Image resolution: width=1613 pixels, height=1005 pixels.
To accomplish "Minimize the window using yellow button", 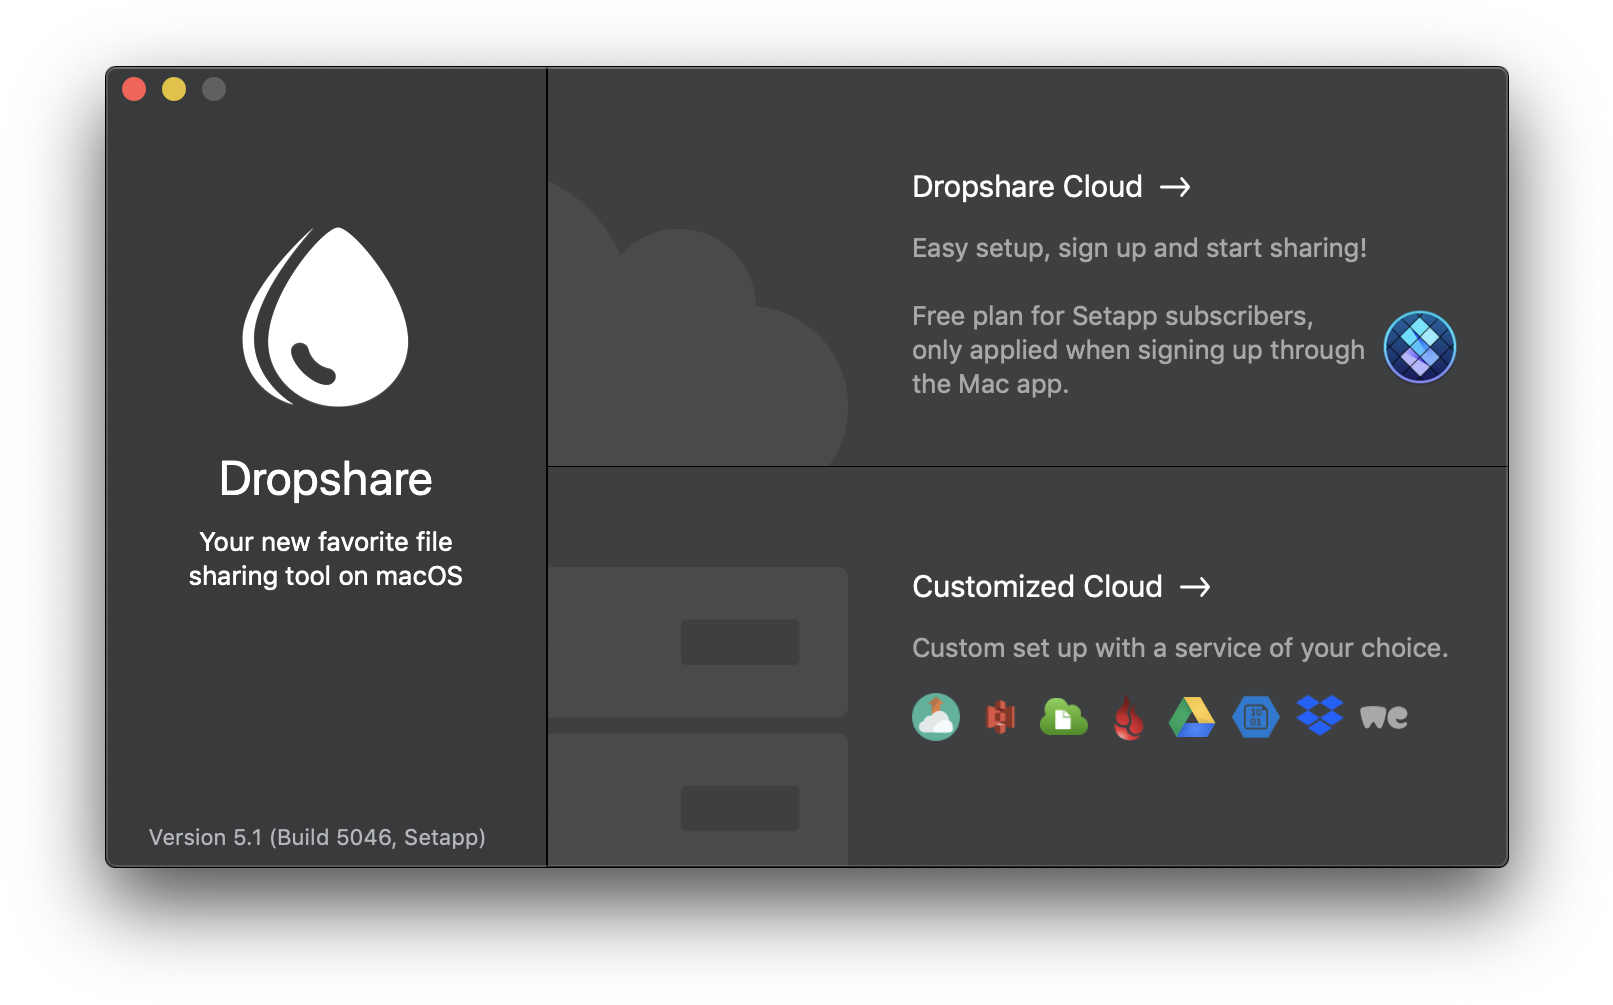I will pos(174,89).
